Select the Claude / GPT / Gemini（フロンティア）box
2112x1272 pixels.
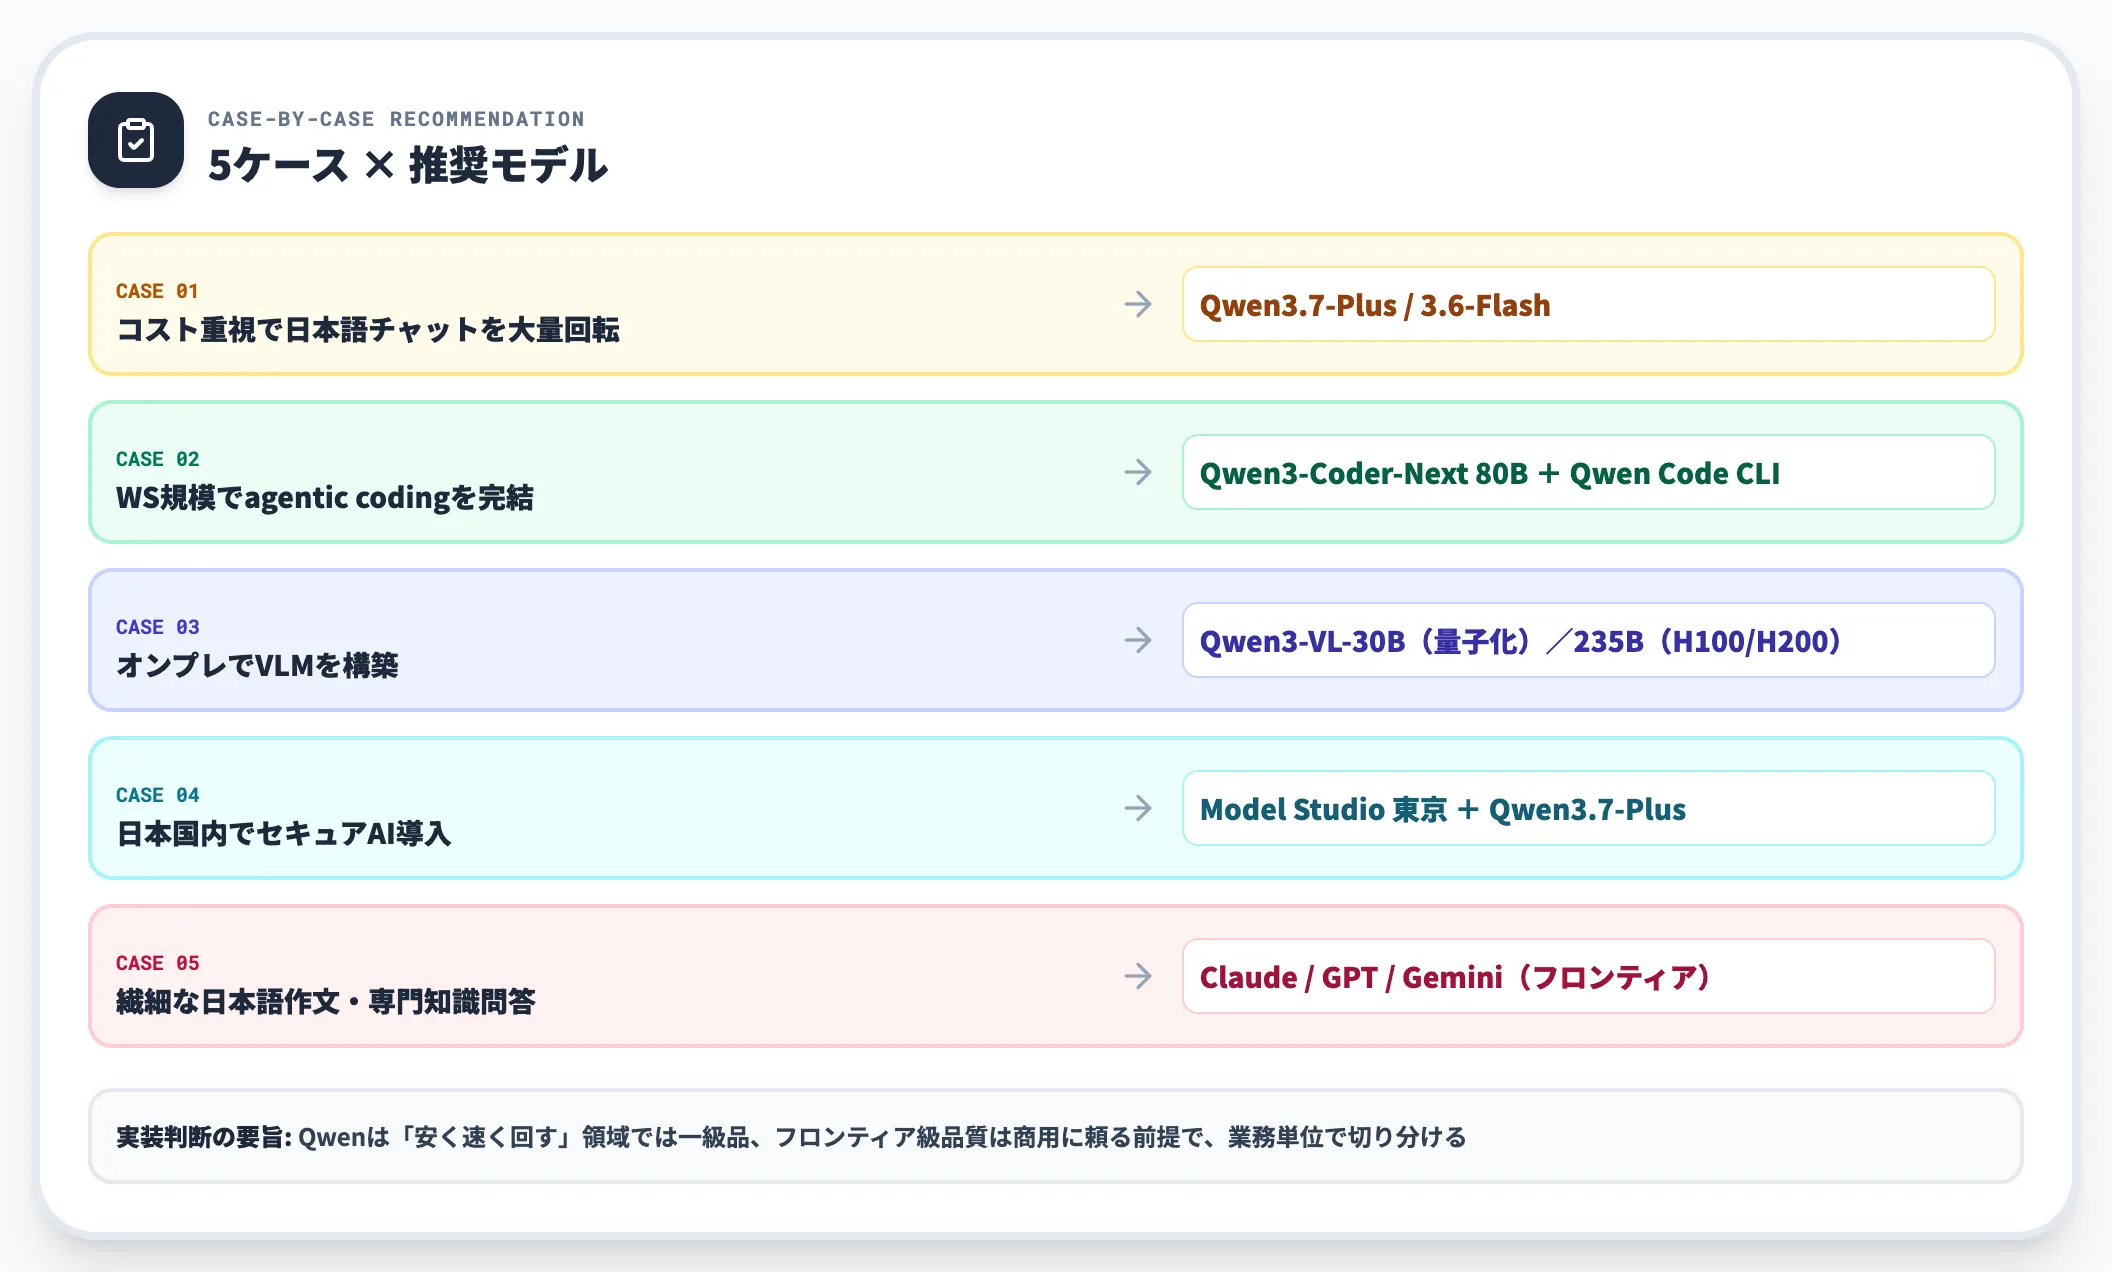1588,976
